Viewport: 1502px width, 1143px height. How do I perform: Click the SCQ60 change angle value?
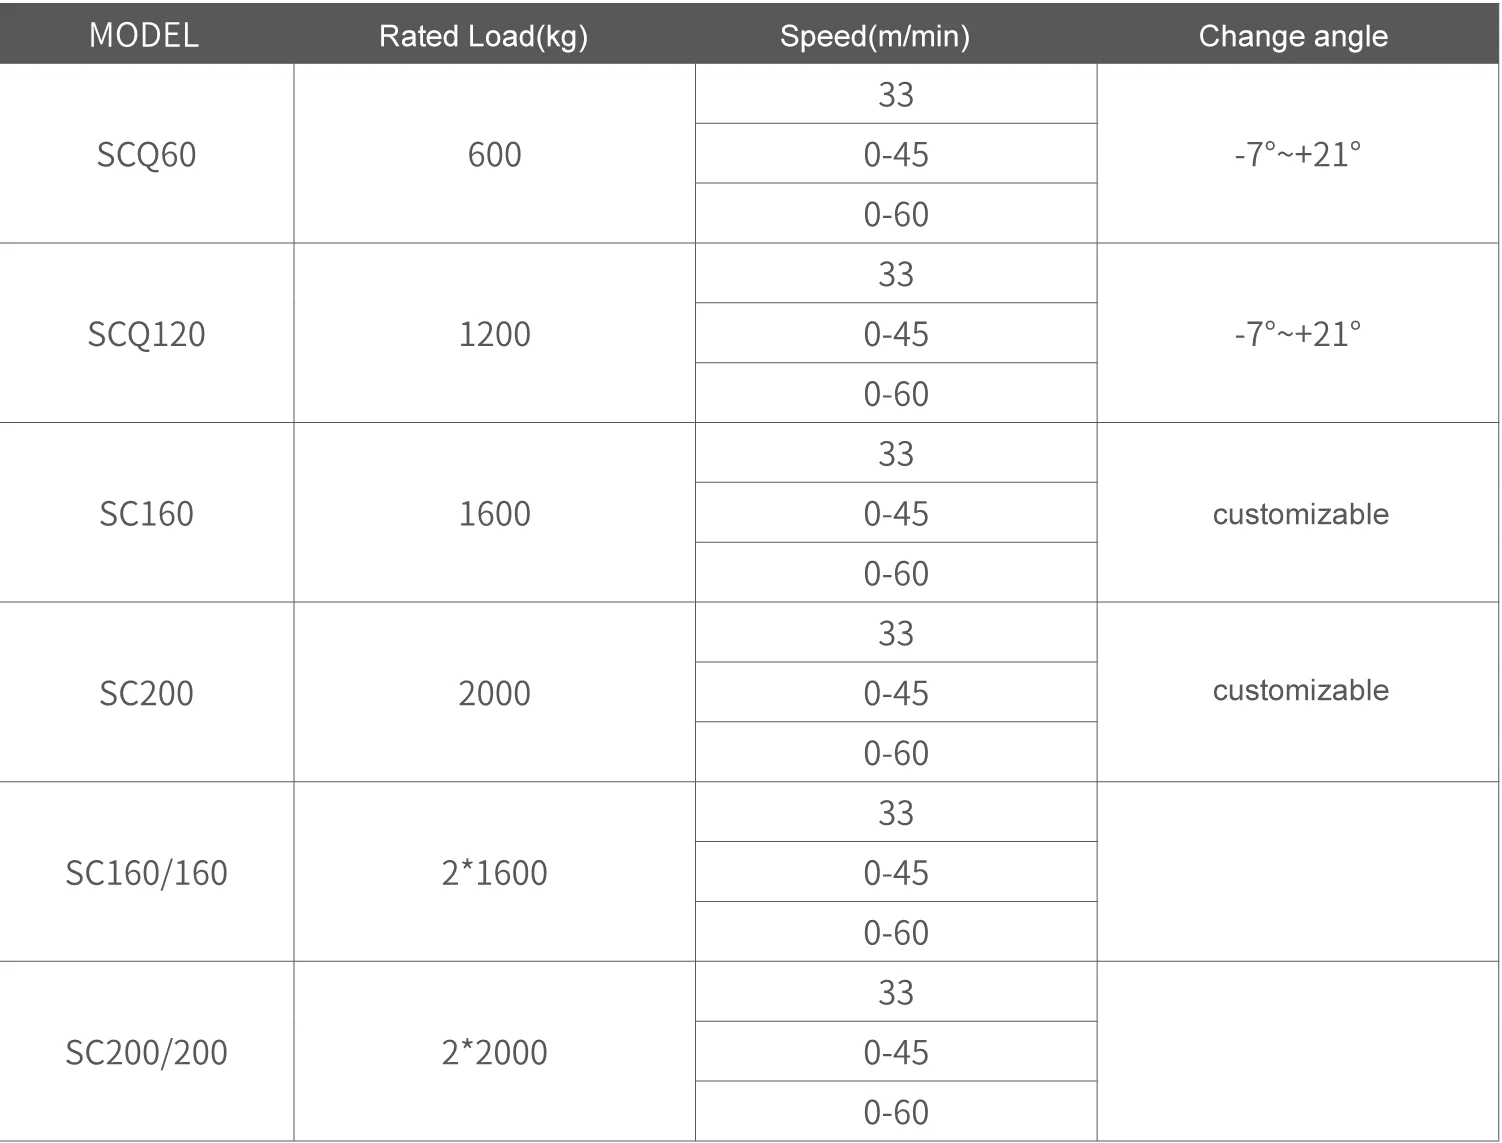click(1297, 155)
